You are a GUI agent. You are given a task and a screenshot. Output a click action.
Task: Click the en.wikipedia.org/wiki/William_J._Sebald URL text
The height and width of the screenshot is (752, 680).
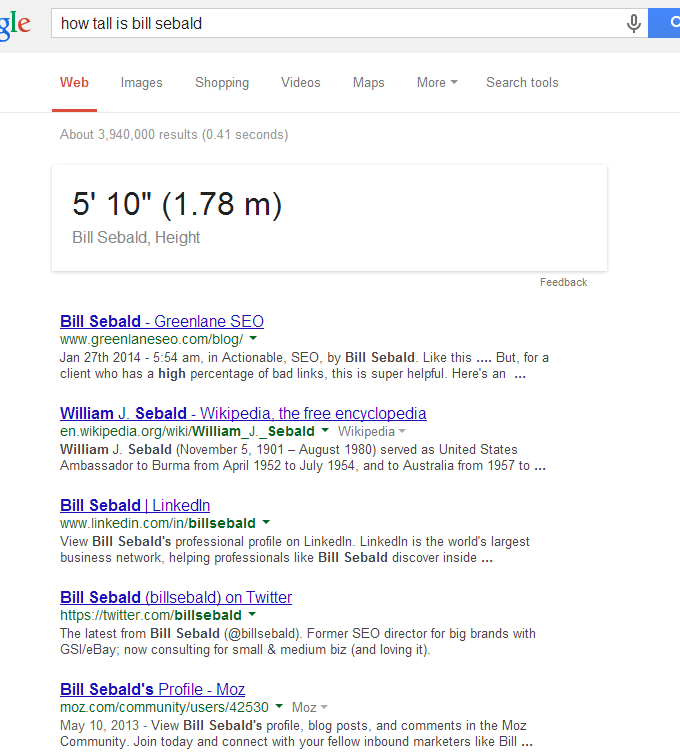point(187,431)
